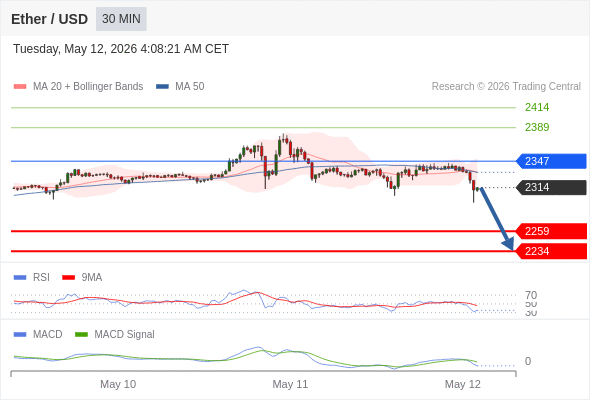The width and height of the screenshot is (590, 400).
Task: Toggle the RSI legend entry
Action: pos(32,277)
